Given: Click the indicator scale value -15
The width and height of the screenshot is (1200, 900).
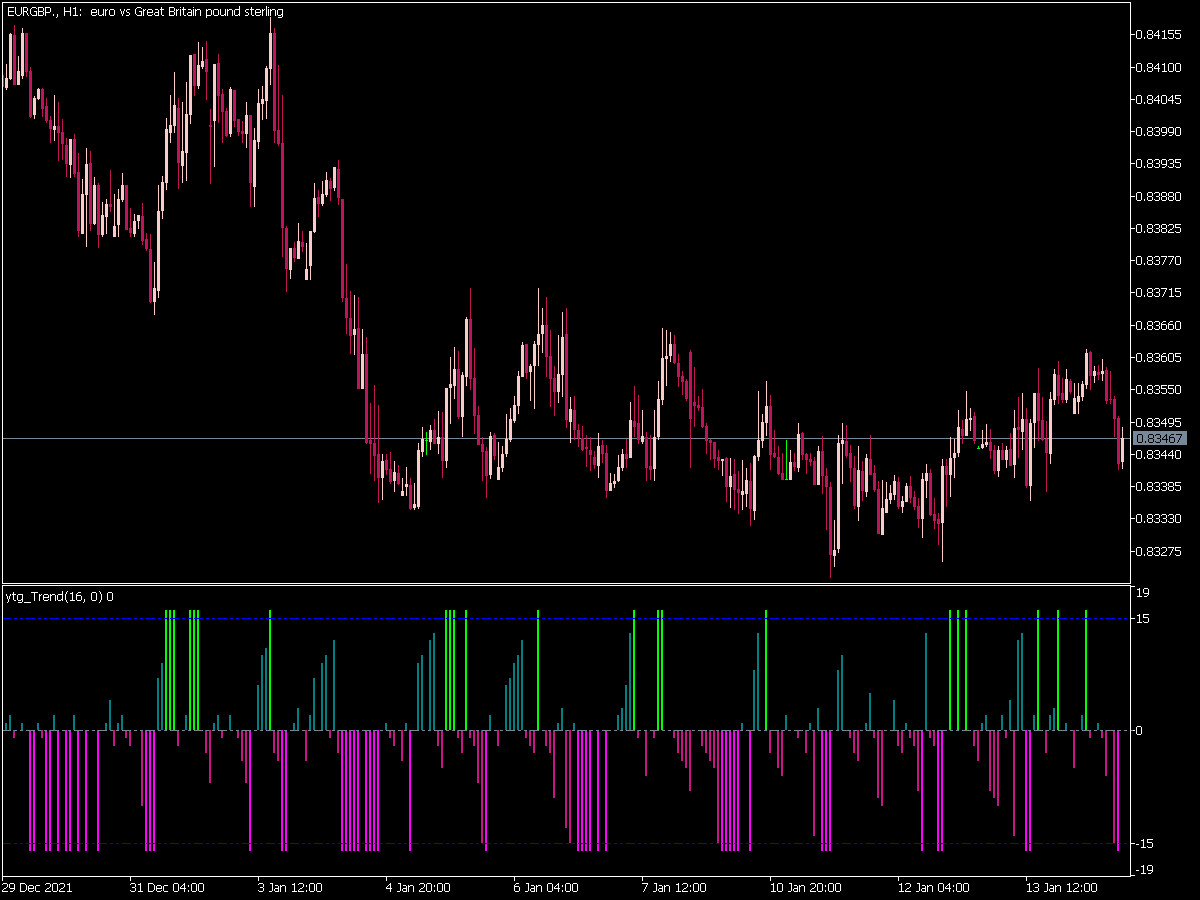Looking at the screenshot, I should pyautogui.click(x=1146, y=843).
